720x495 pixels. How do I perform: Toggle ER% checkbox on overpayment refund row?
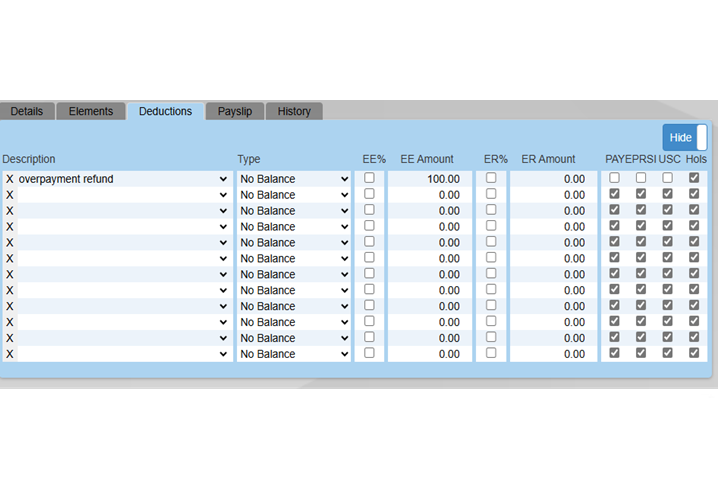coord(490,178)
